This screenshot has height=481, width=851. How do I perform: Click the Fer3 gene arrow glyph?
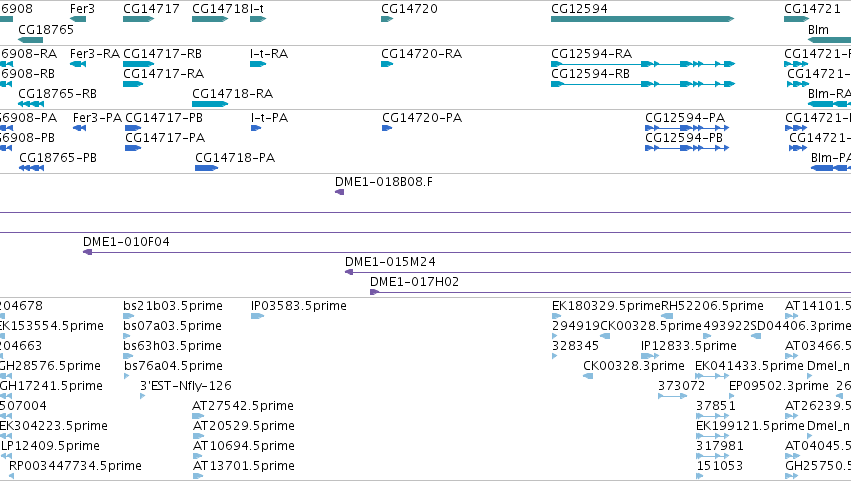[x=78, y=19]
